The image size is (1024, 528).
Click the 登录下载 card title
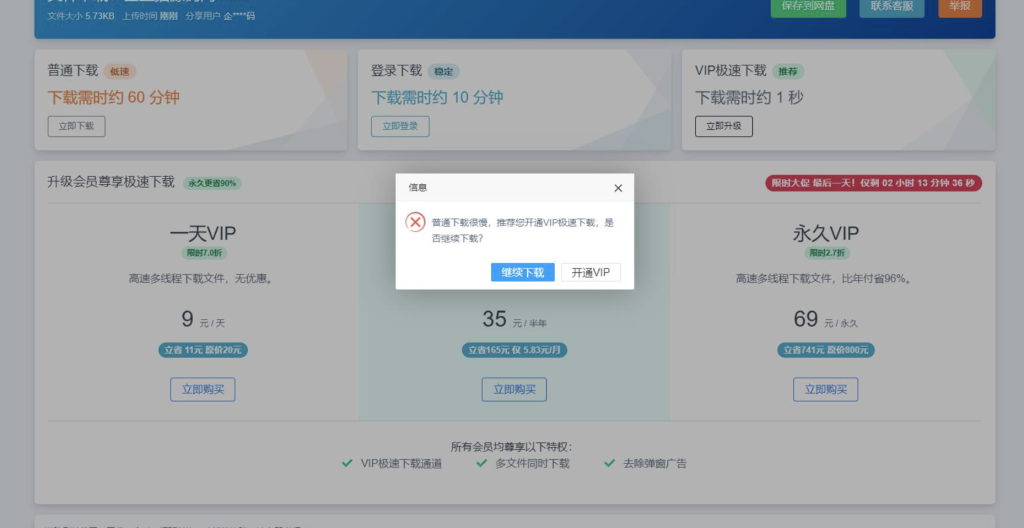(x=396, y=71)
